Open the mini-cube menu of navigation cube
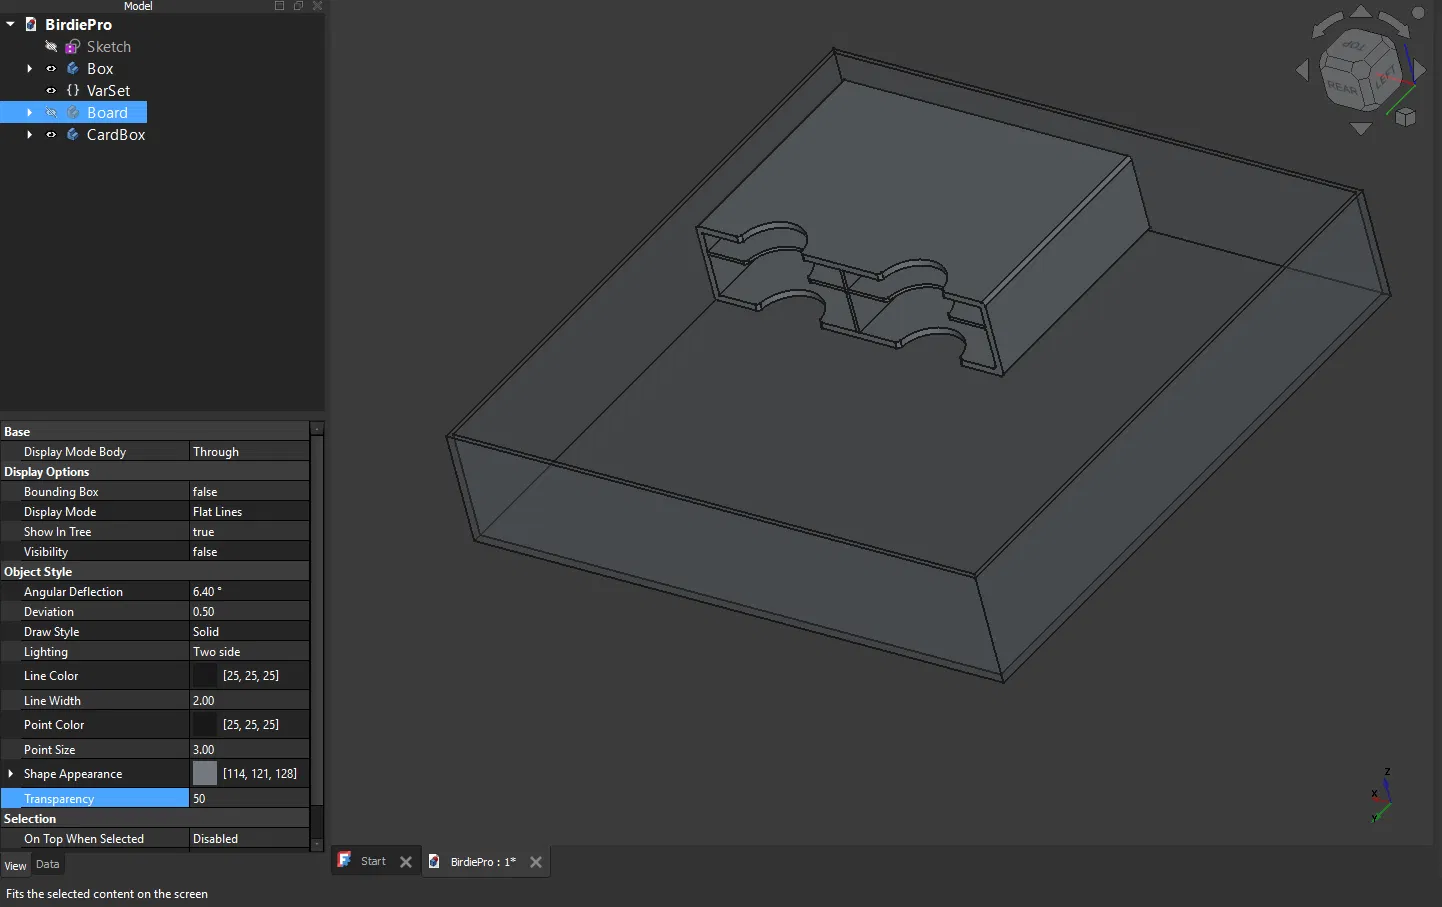 coord(1406,117)
